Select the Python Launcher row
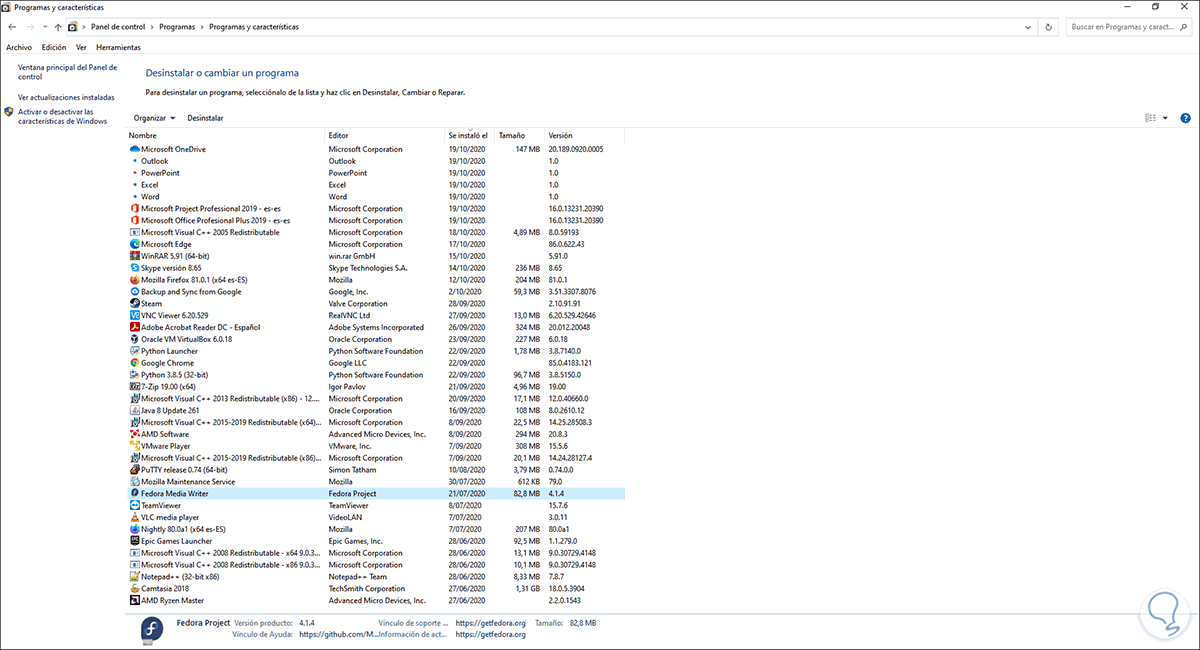The height and width of the screenshot is (650, 1200). (376, 351)
